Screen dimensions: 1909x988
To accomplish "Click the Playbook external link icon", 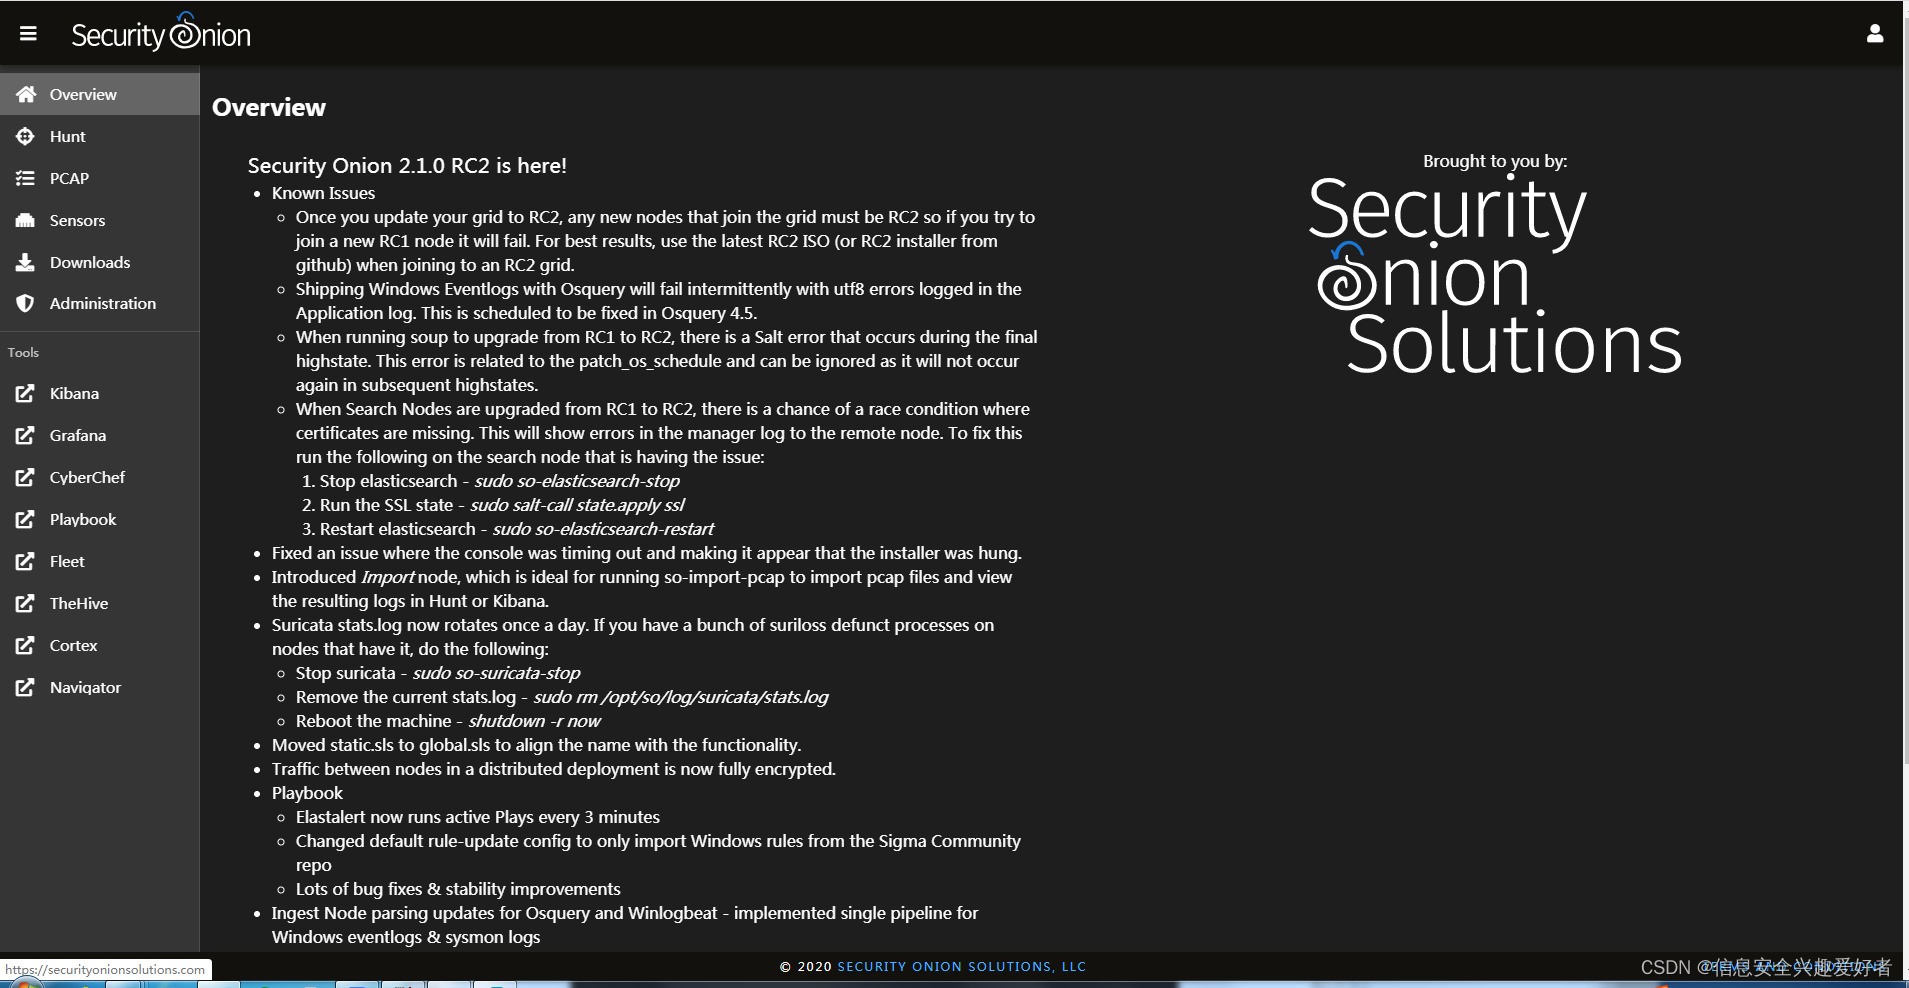I will click(25, 519).
